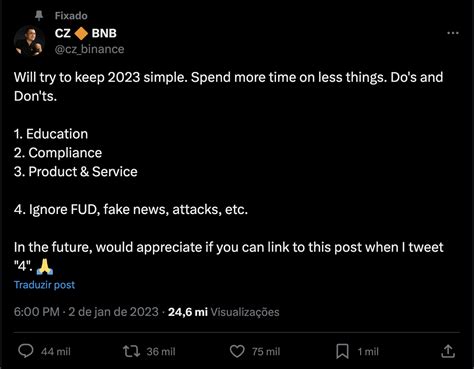Screen dimensions: 474x369
Task: Click the 1 mil bookmarks count
Action: [368, 351]
